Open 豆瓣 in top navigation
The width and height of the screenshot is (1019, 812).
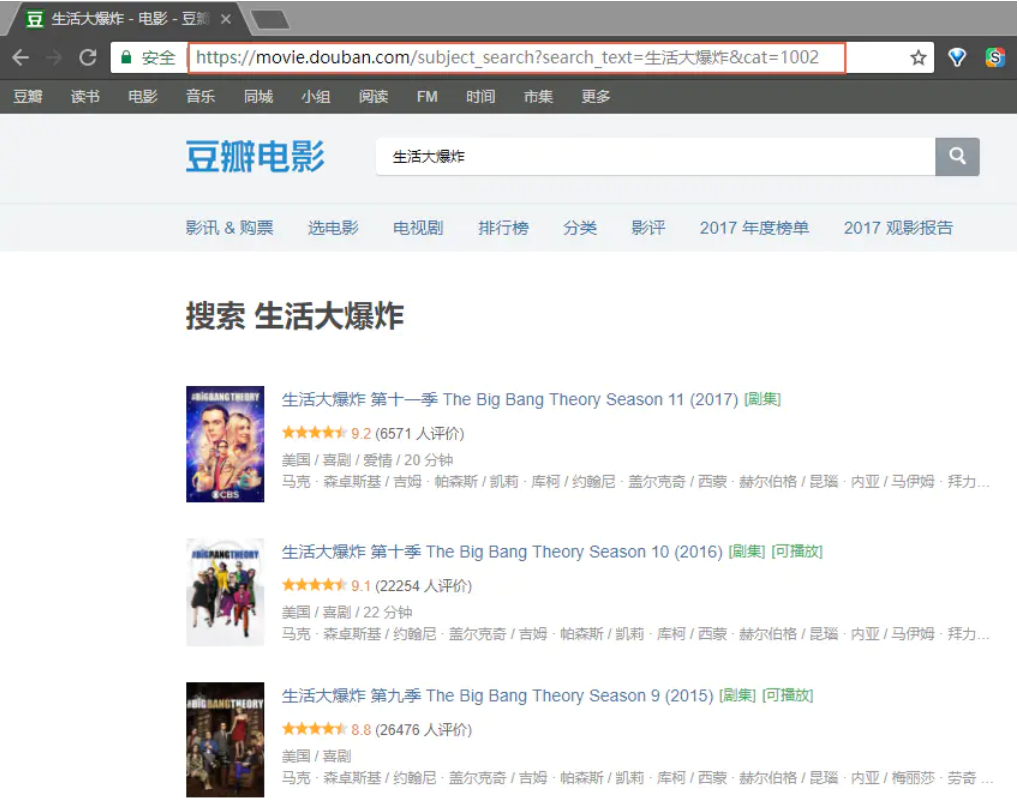click(x=28, y=97)
